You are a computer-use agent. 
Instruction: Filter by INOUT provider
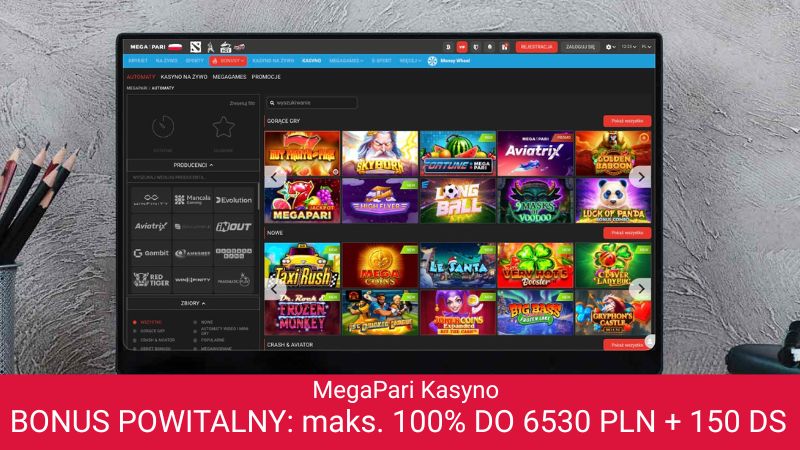(x=234, y=226)
